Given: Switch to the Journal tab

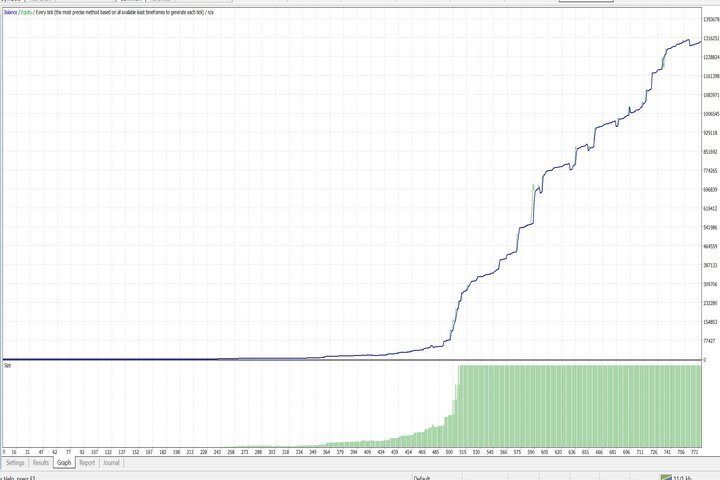Looking at the screenshot, I should (x=111, y=463).
